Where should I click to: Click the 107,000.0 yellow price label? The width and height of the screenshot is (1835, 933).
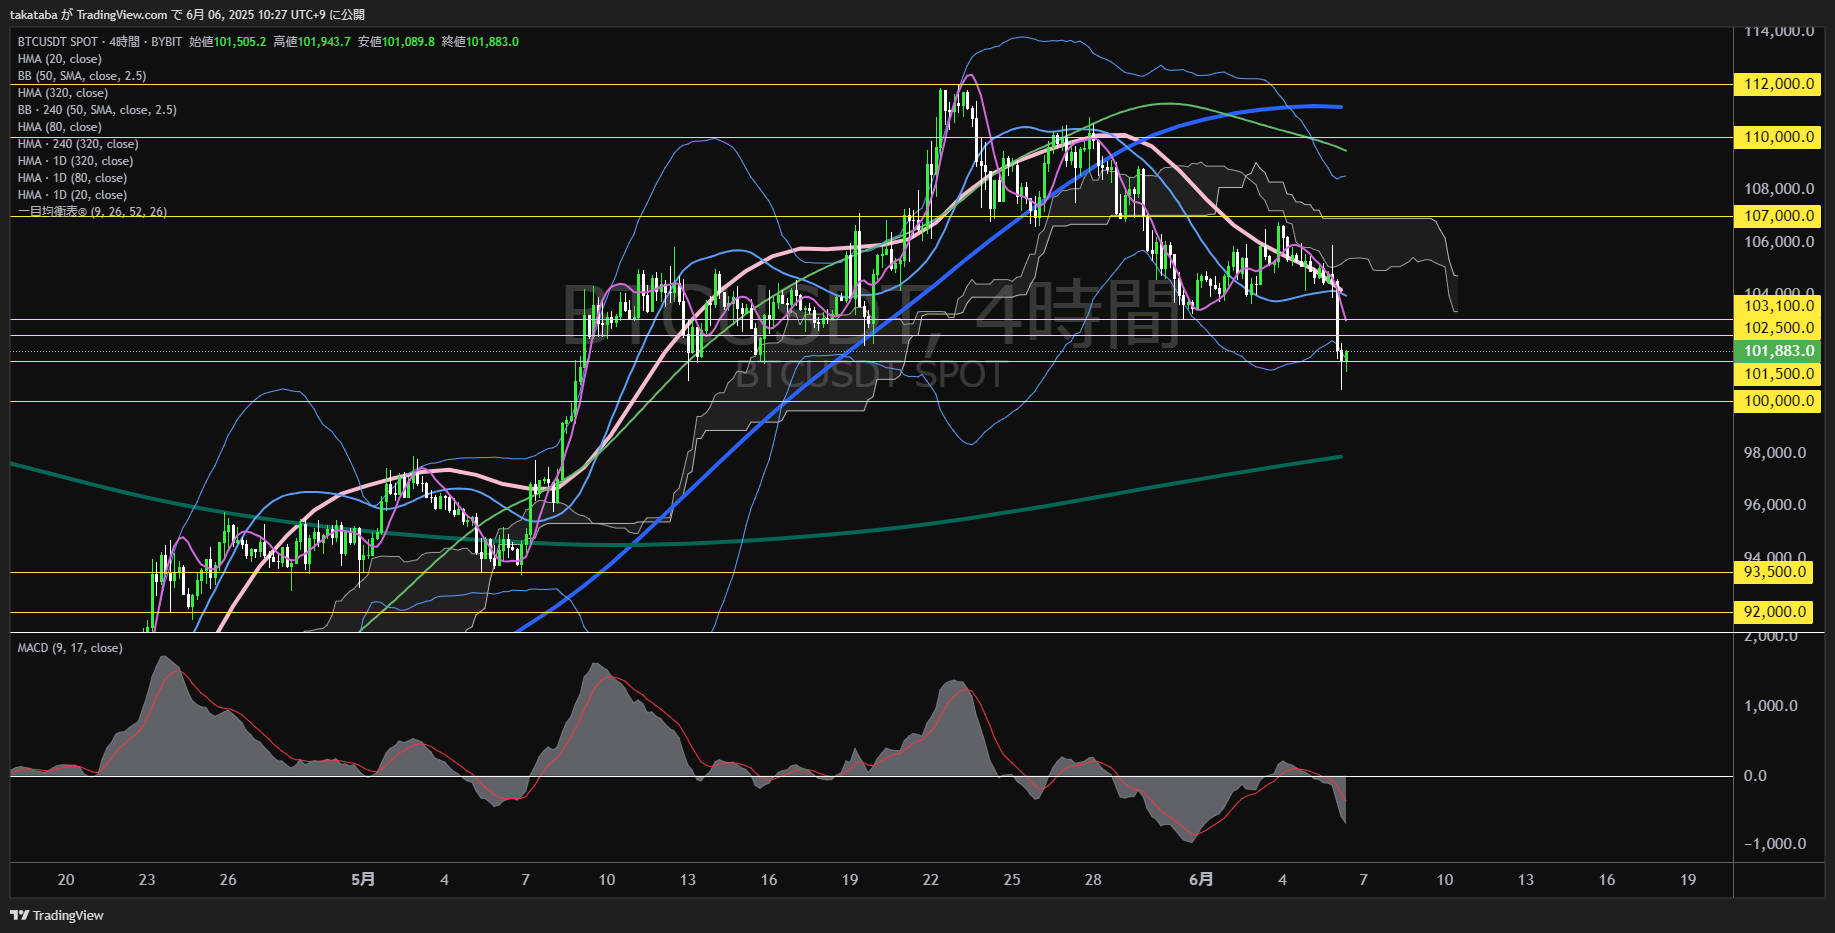[1779, 216]
